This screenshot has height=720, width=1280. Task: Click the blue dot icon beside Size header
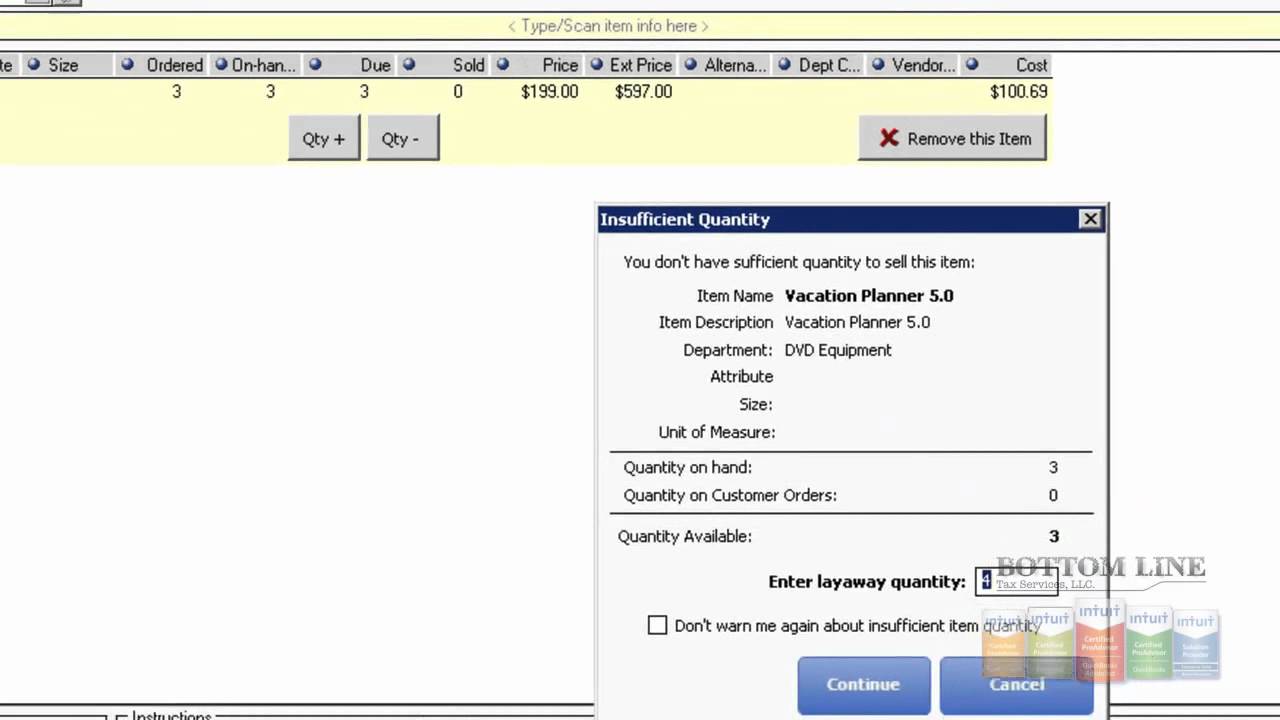pos(34,64)
